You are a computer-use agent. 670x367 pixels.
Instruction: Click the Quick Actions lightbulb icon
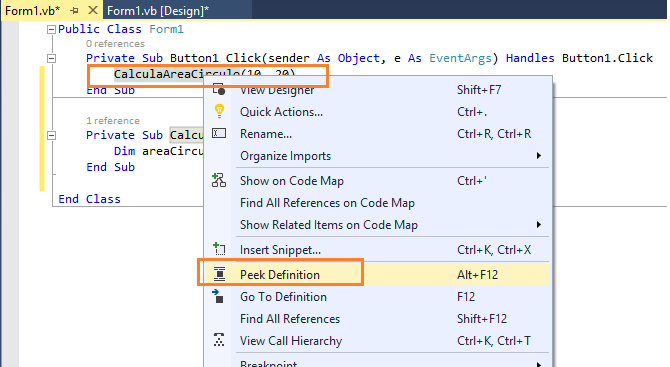(219, 111)
